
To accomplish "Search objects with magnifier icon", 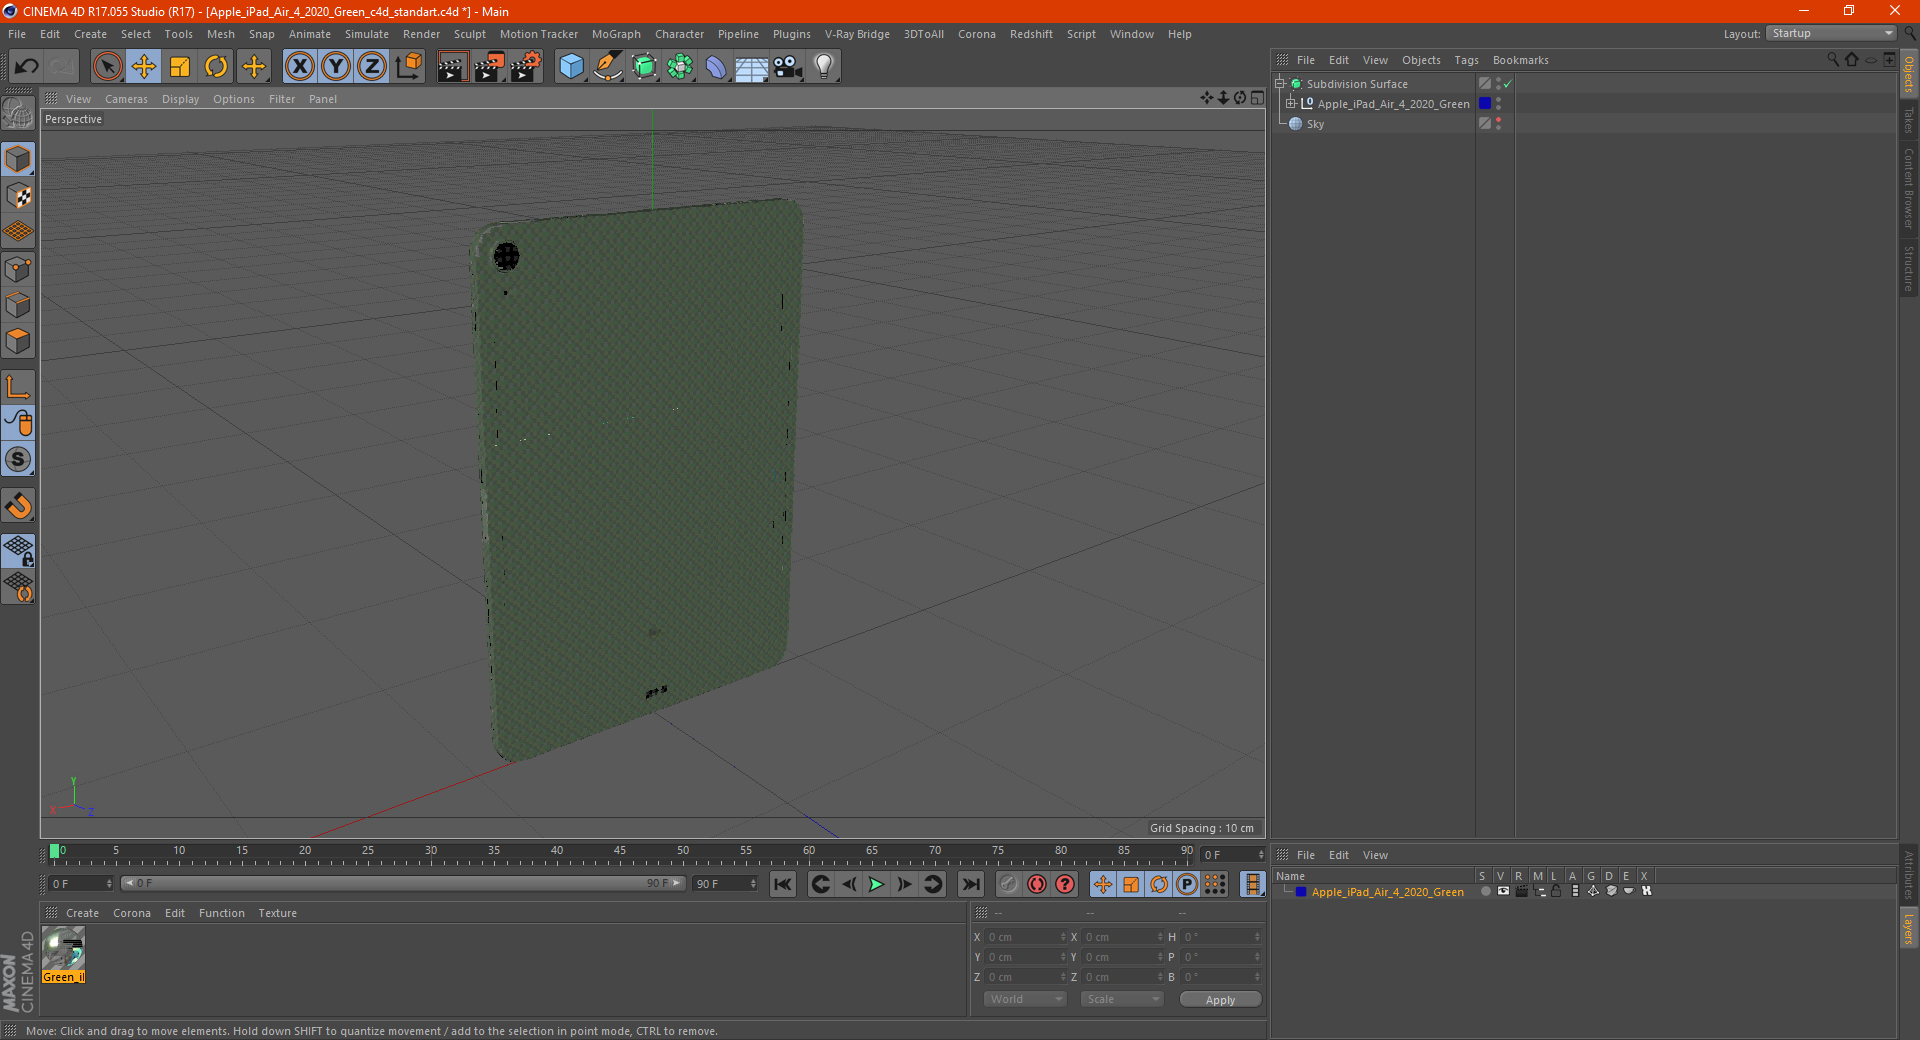I will click(x=1832, y=60).
